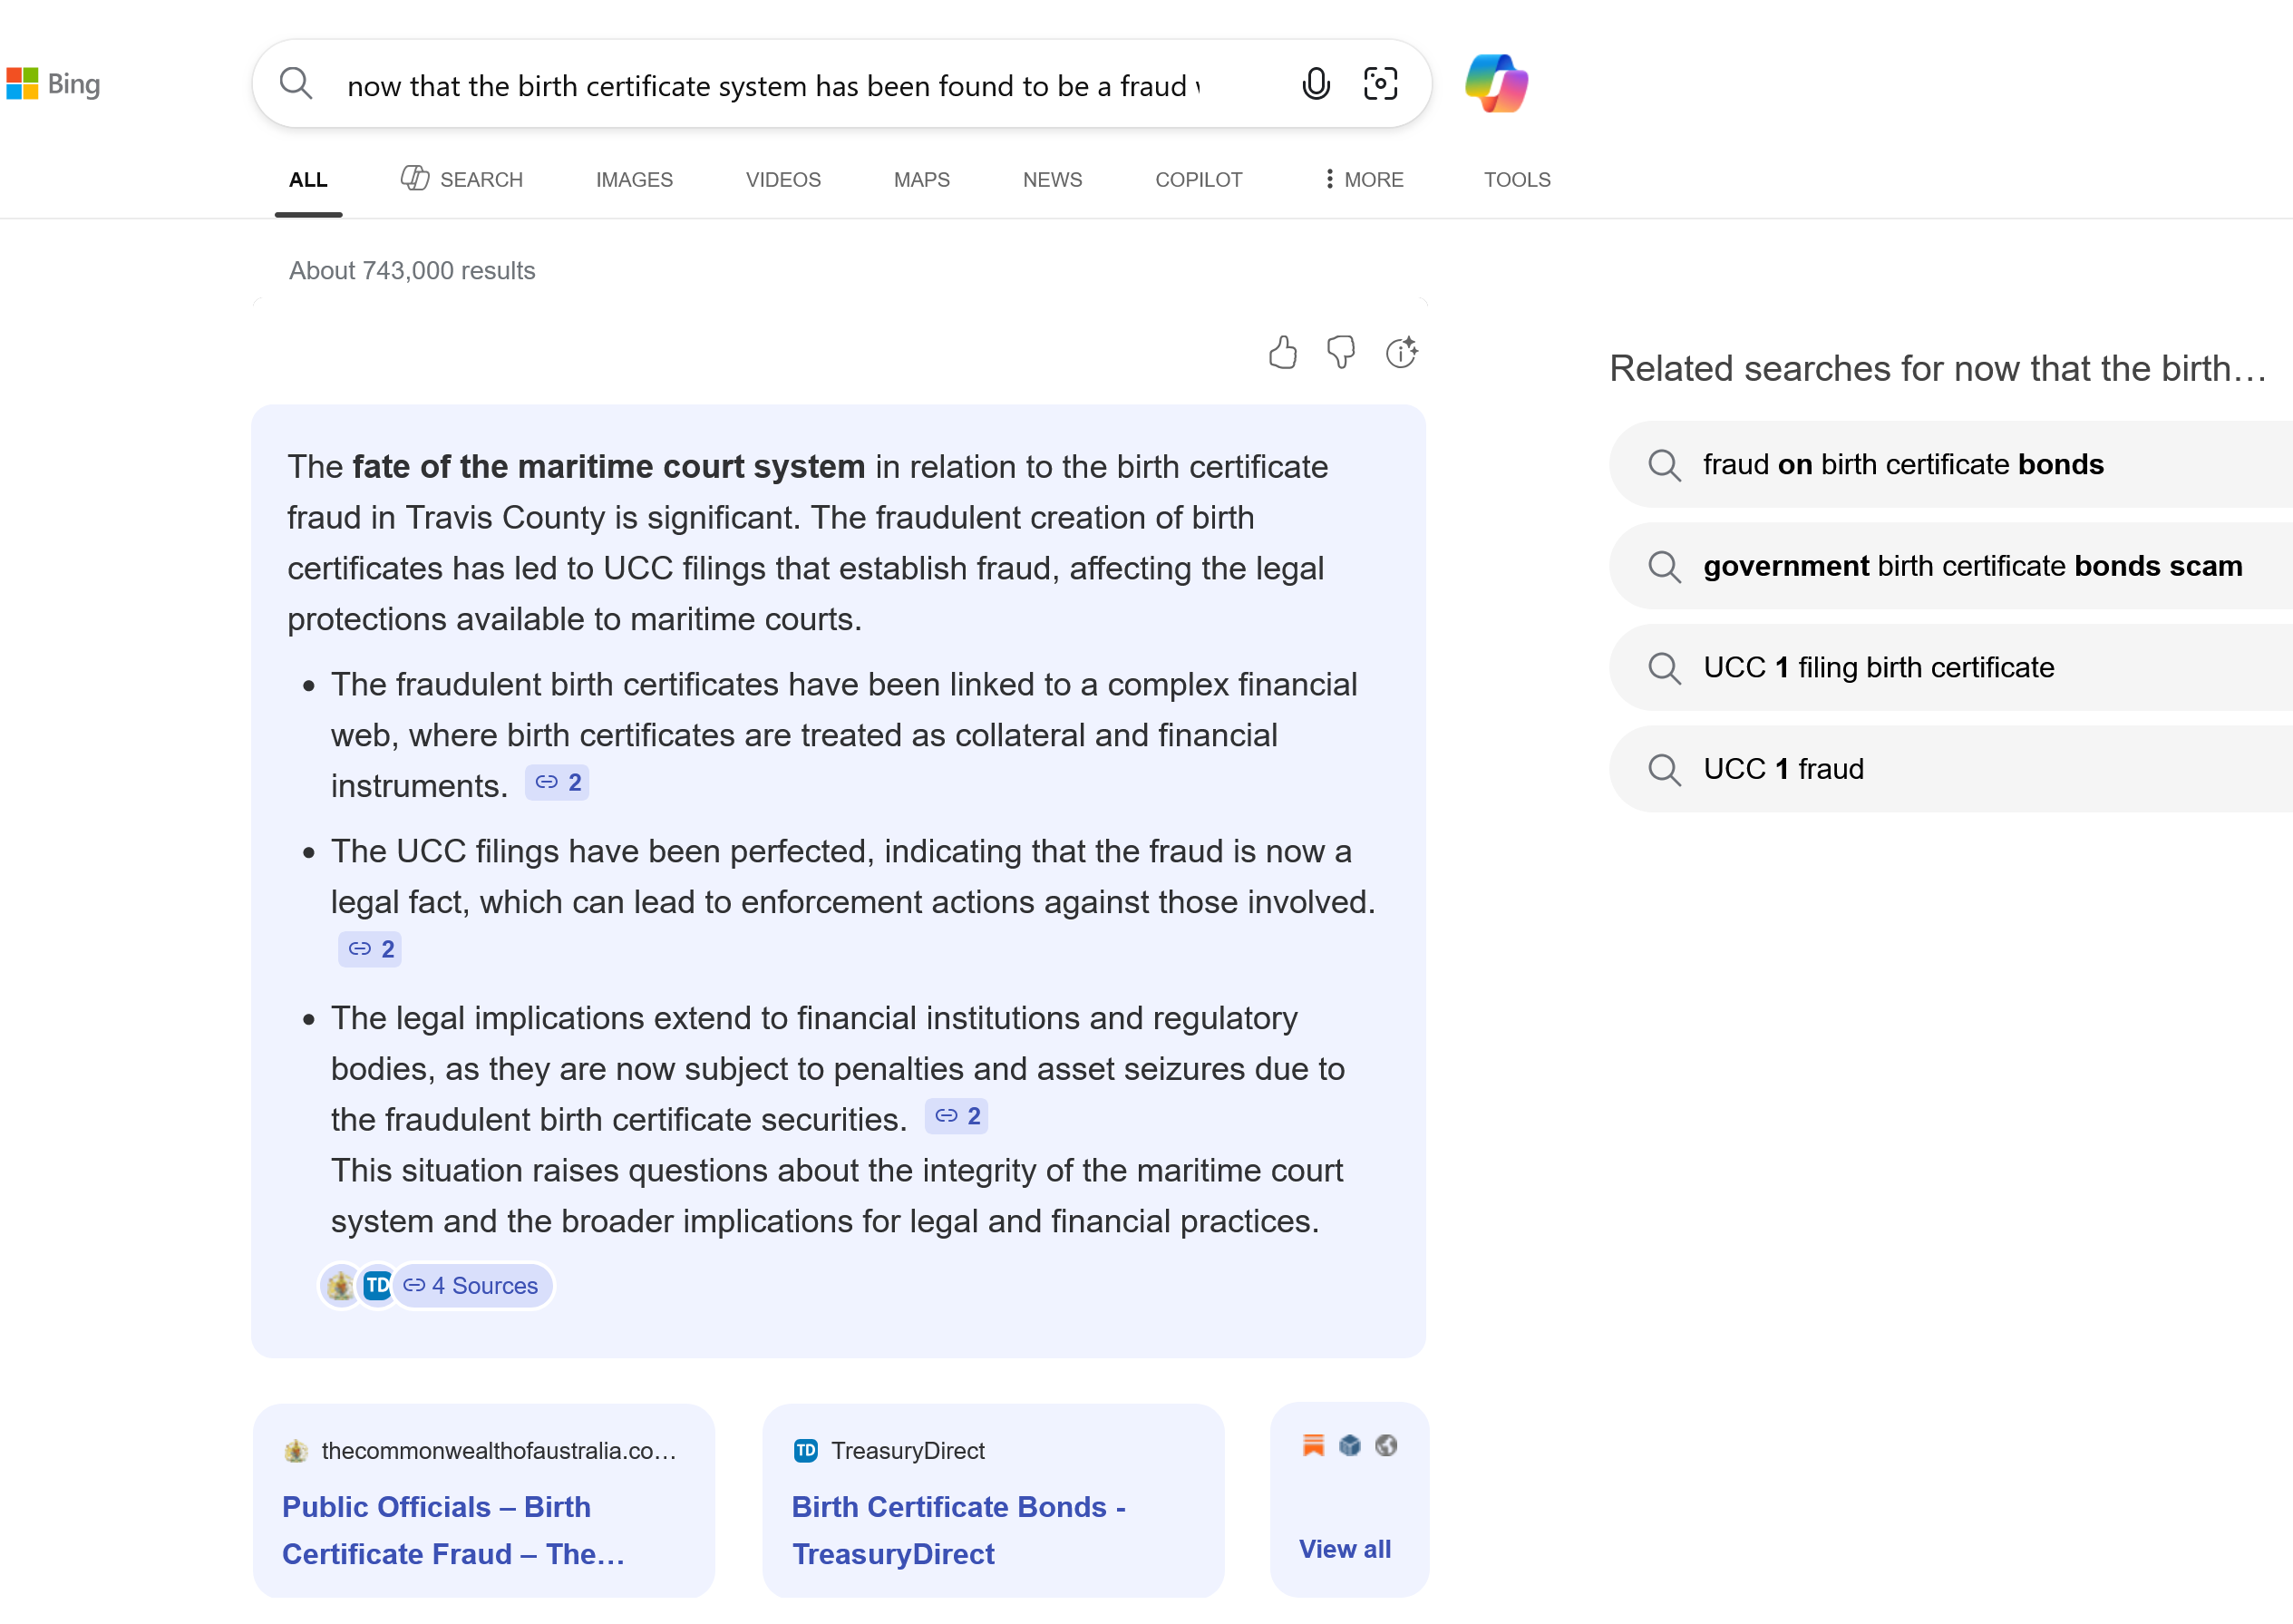The image size is (2293, 1624).
Task: Dislike the answer with thumbs down
Action: click(x=1341, y=352)
